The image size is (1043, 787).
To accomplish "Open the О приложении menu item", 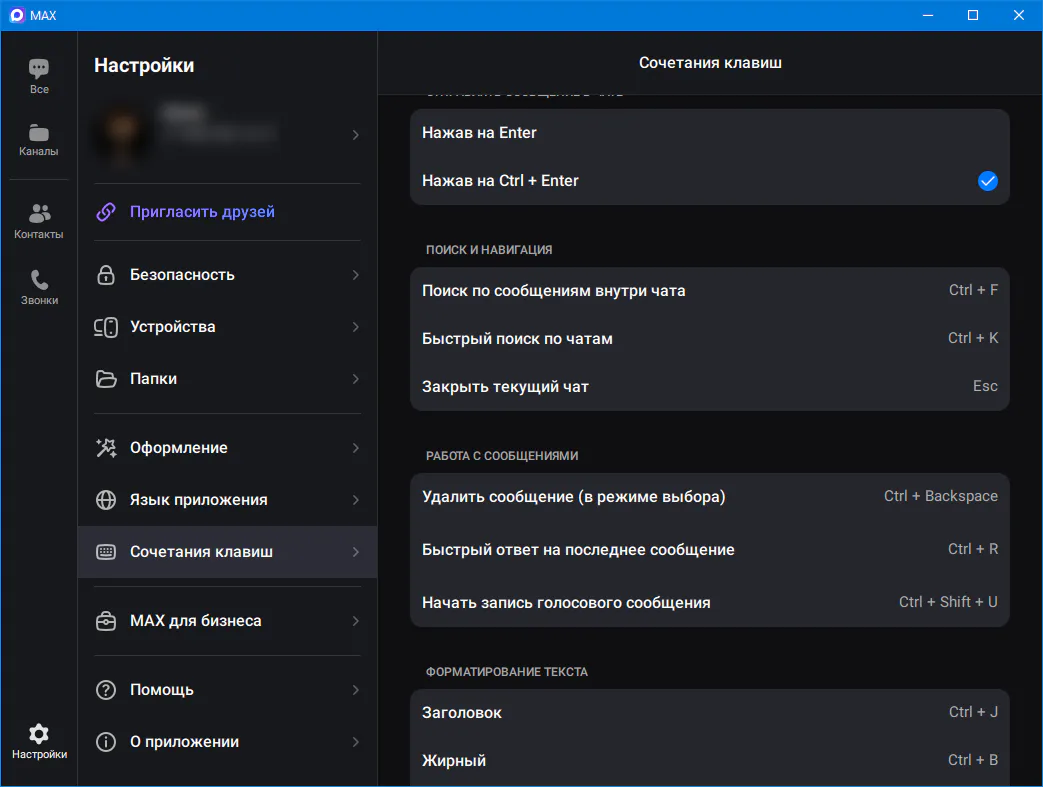I will click(x=185, y=742).
